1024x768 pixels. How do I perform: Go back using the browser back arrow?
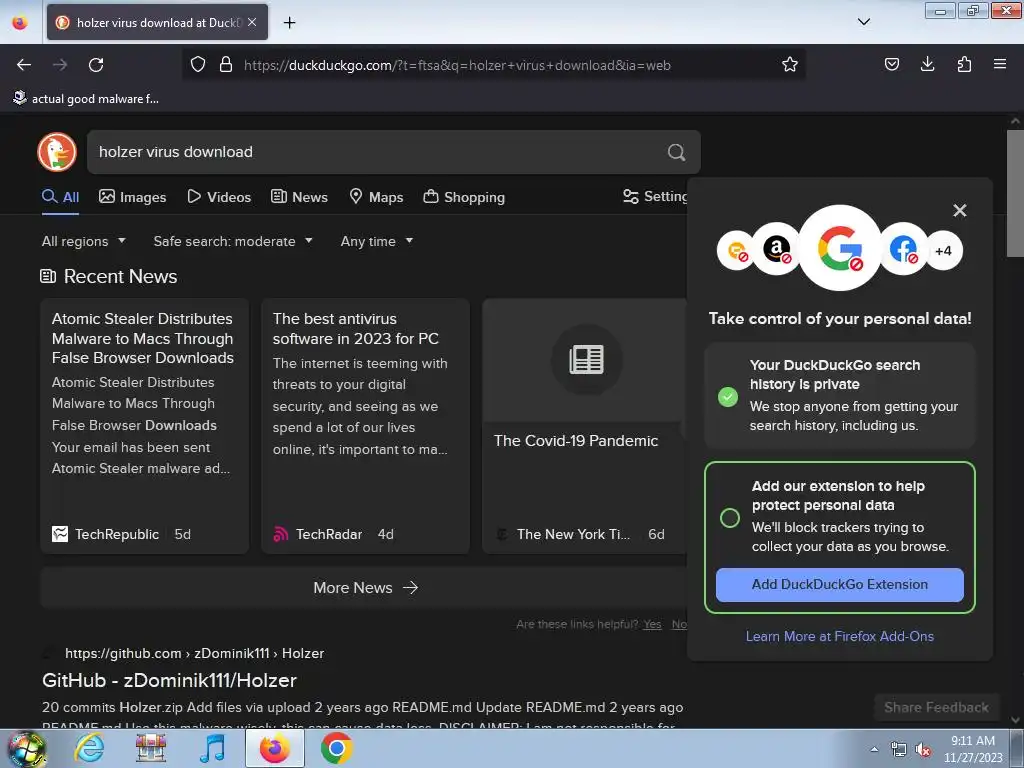24,65
